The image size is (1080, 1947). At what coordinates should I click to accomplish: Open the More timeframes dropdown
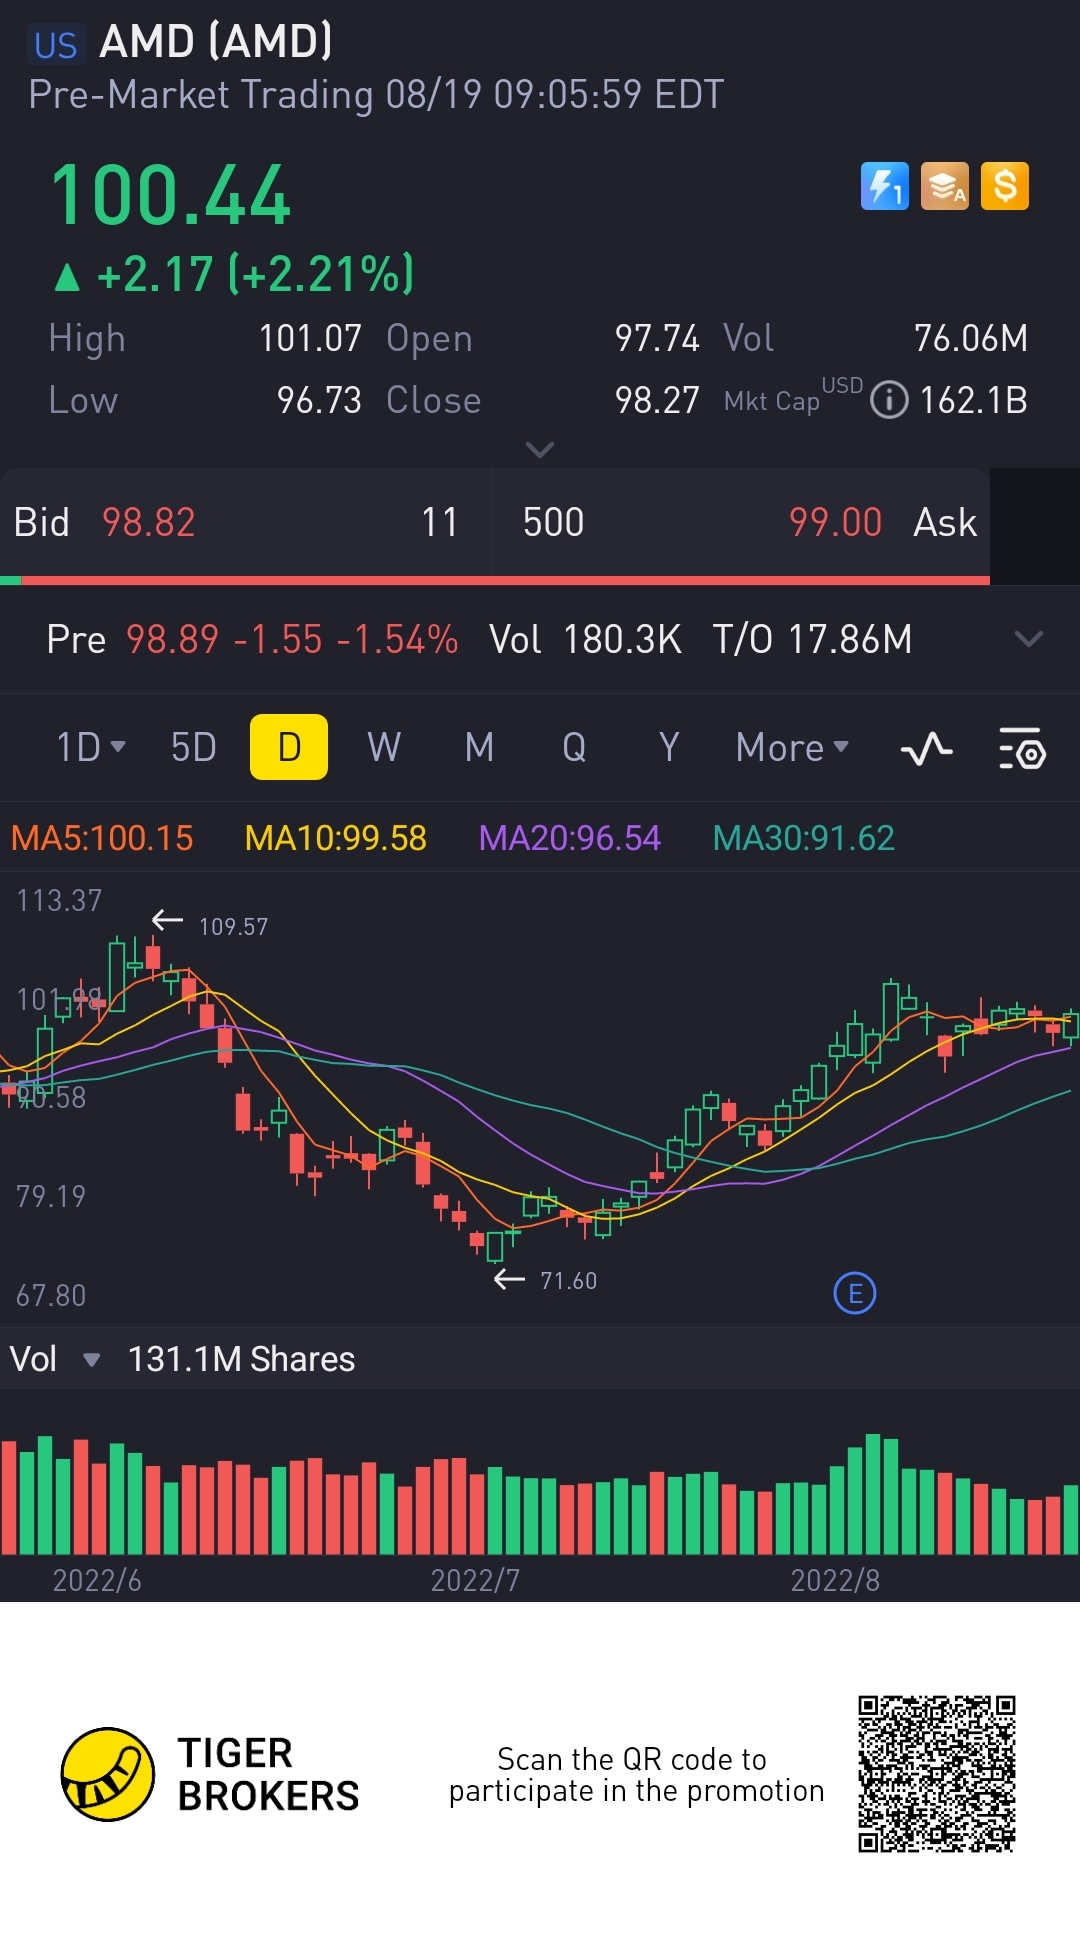pyautogui.click(x=792, y=747)
